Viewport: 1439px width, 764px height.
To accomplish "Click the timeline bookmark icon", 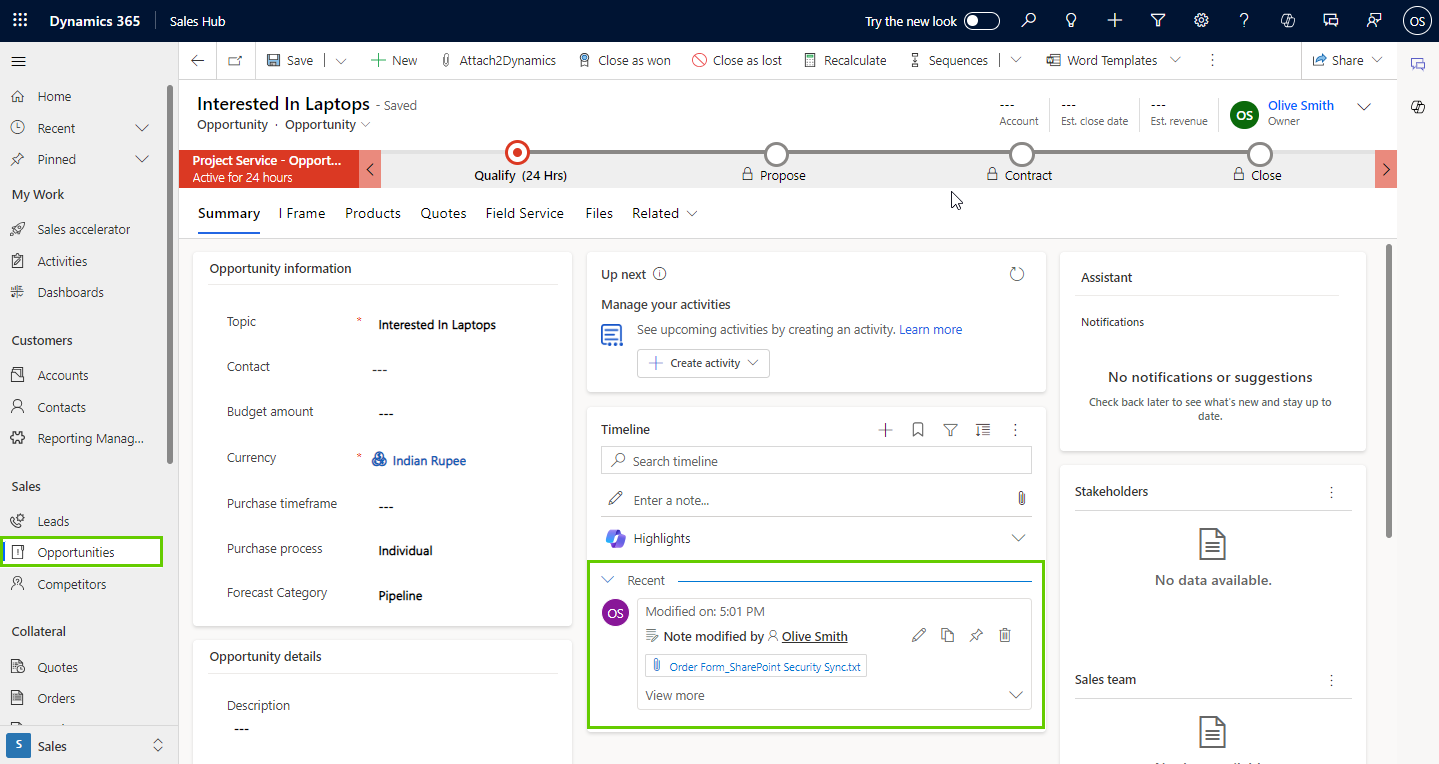I will pyautogui.click(x=918, y=430).
